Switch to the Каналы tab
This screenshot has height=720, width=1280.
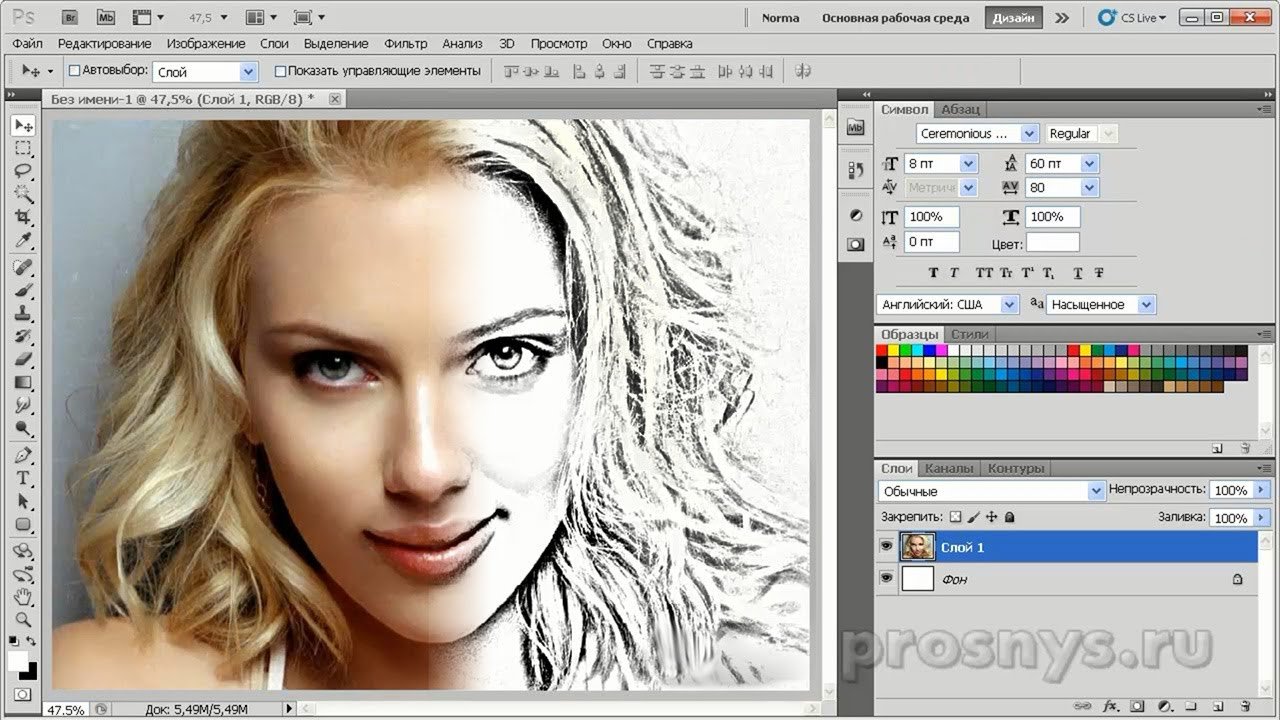(948, 468)
